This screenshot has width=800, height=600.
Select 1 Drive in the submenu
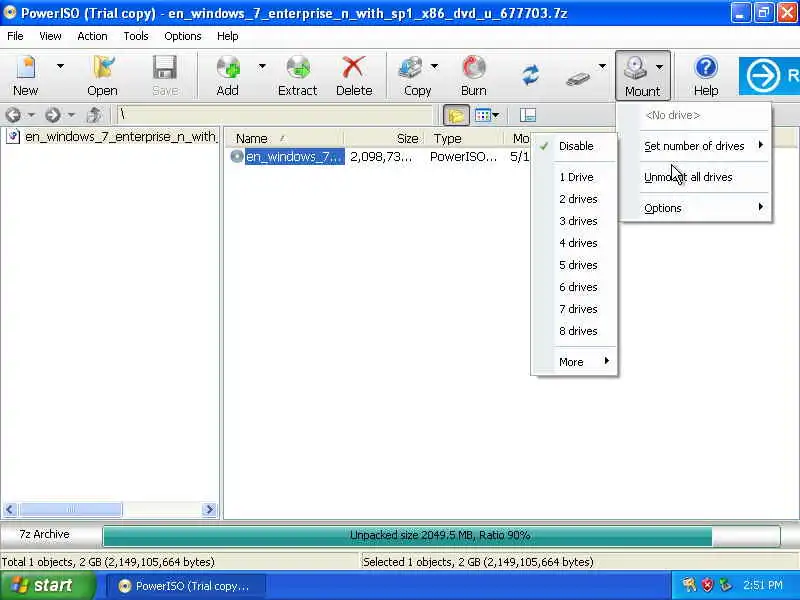click(x=574, y=177)
